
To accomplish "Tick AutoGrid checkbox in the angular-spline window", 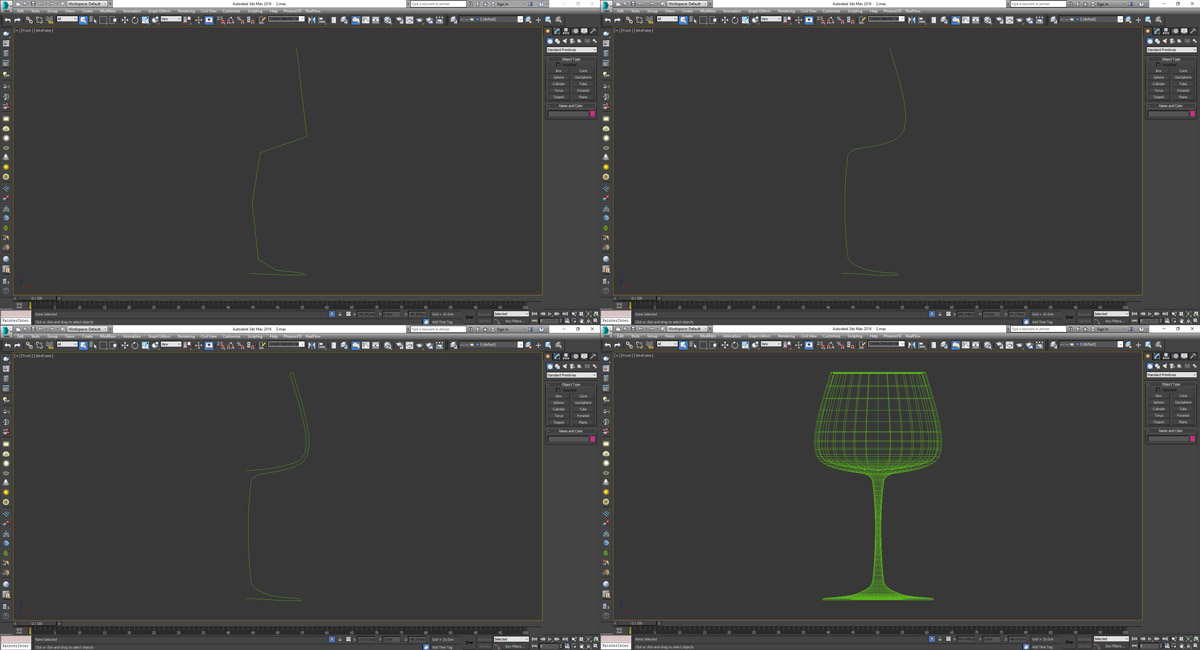I will click(558, 65).
